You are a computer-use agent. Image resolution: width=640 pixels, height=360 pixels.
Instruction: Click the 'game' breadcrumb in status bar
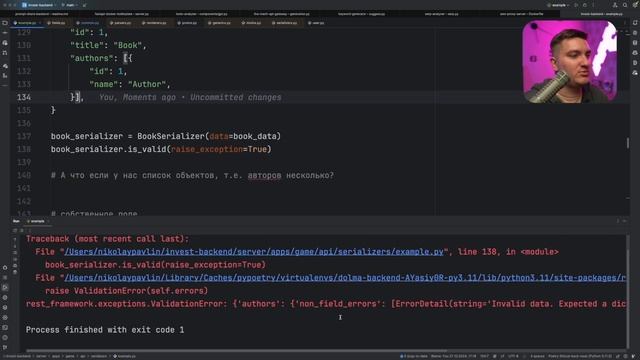[x=70, y=356]
